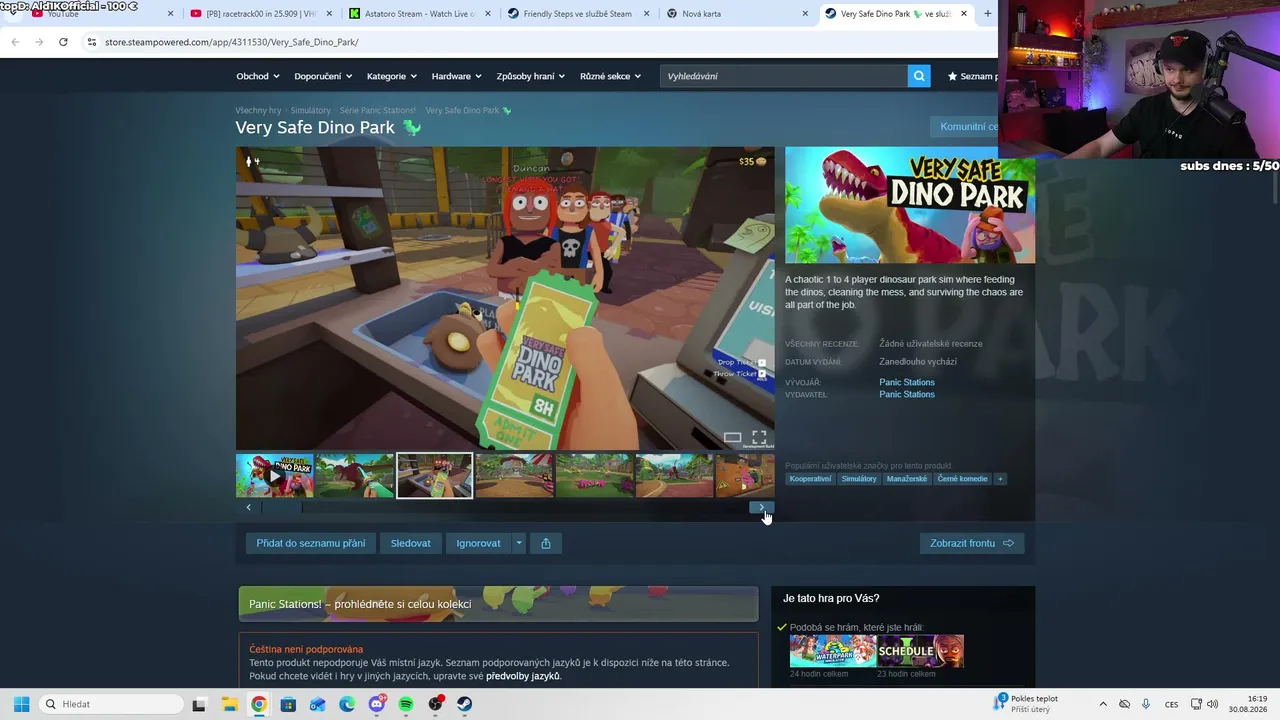Open the site information icon in address bar
The image size is (1280, 720).
point(92,42)
